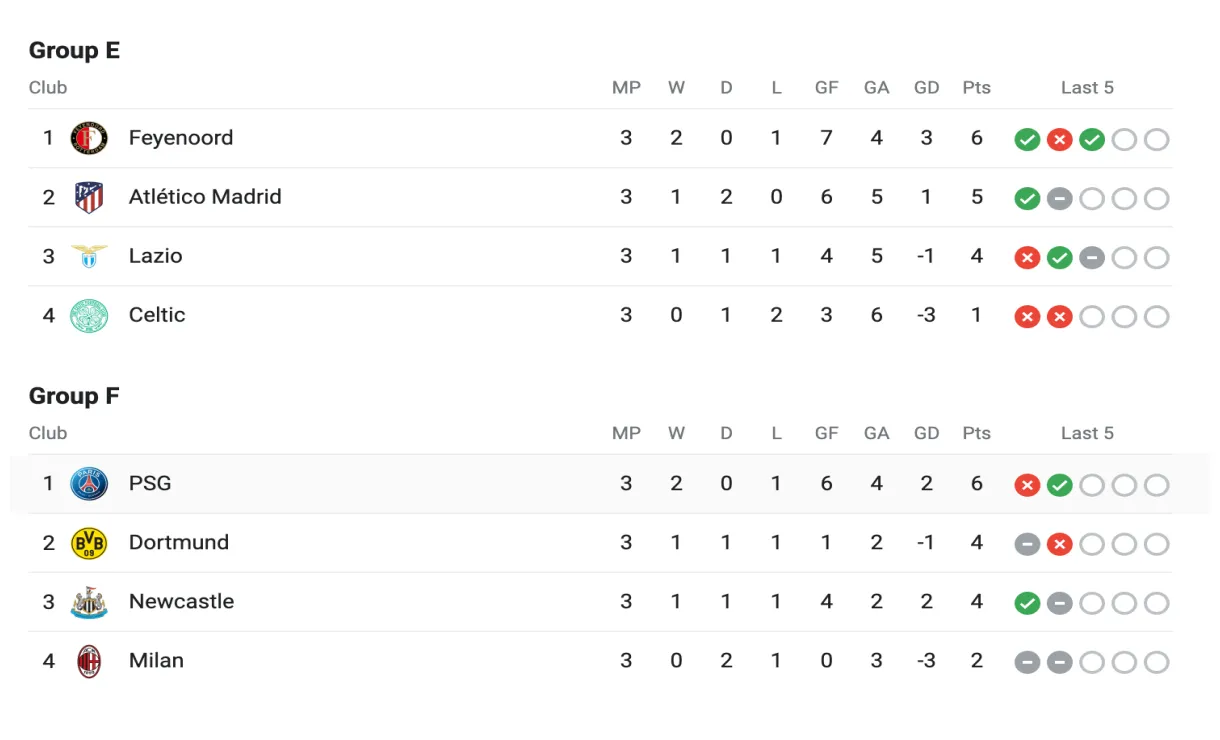Viewport: 1220px width, 740px height.
Task: Click Newcastle's green win result icon
Action: [x=1027, y=604]
